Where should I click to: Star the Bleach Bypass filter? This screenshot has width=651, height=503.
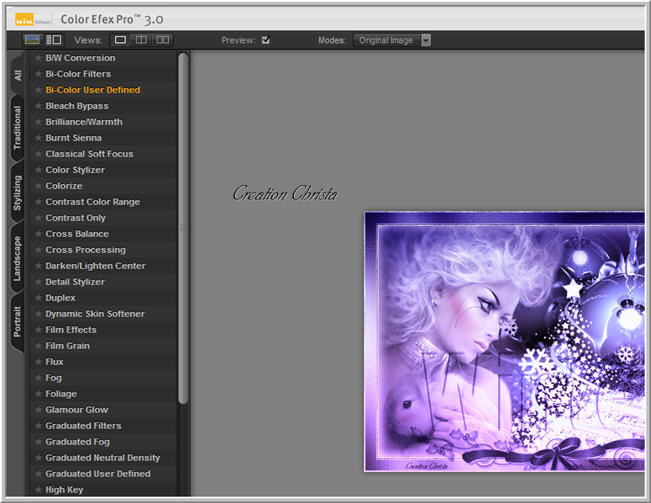(x=38, y=106)
